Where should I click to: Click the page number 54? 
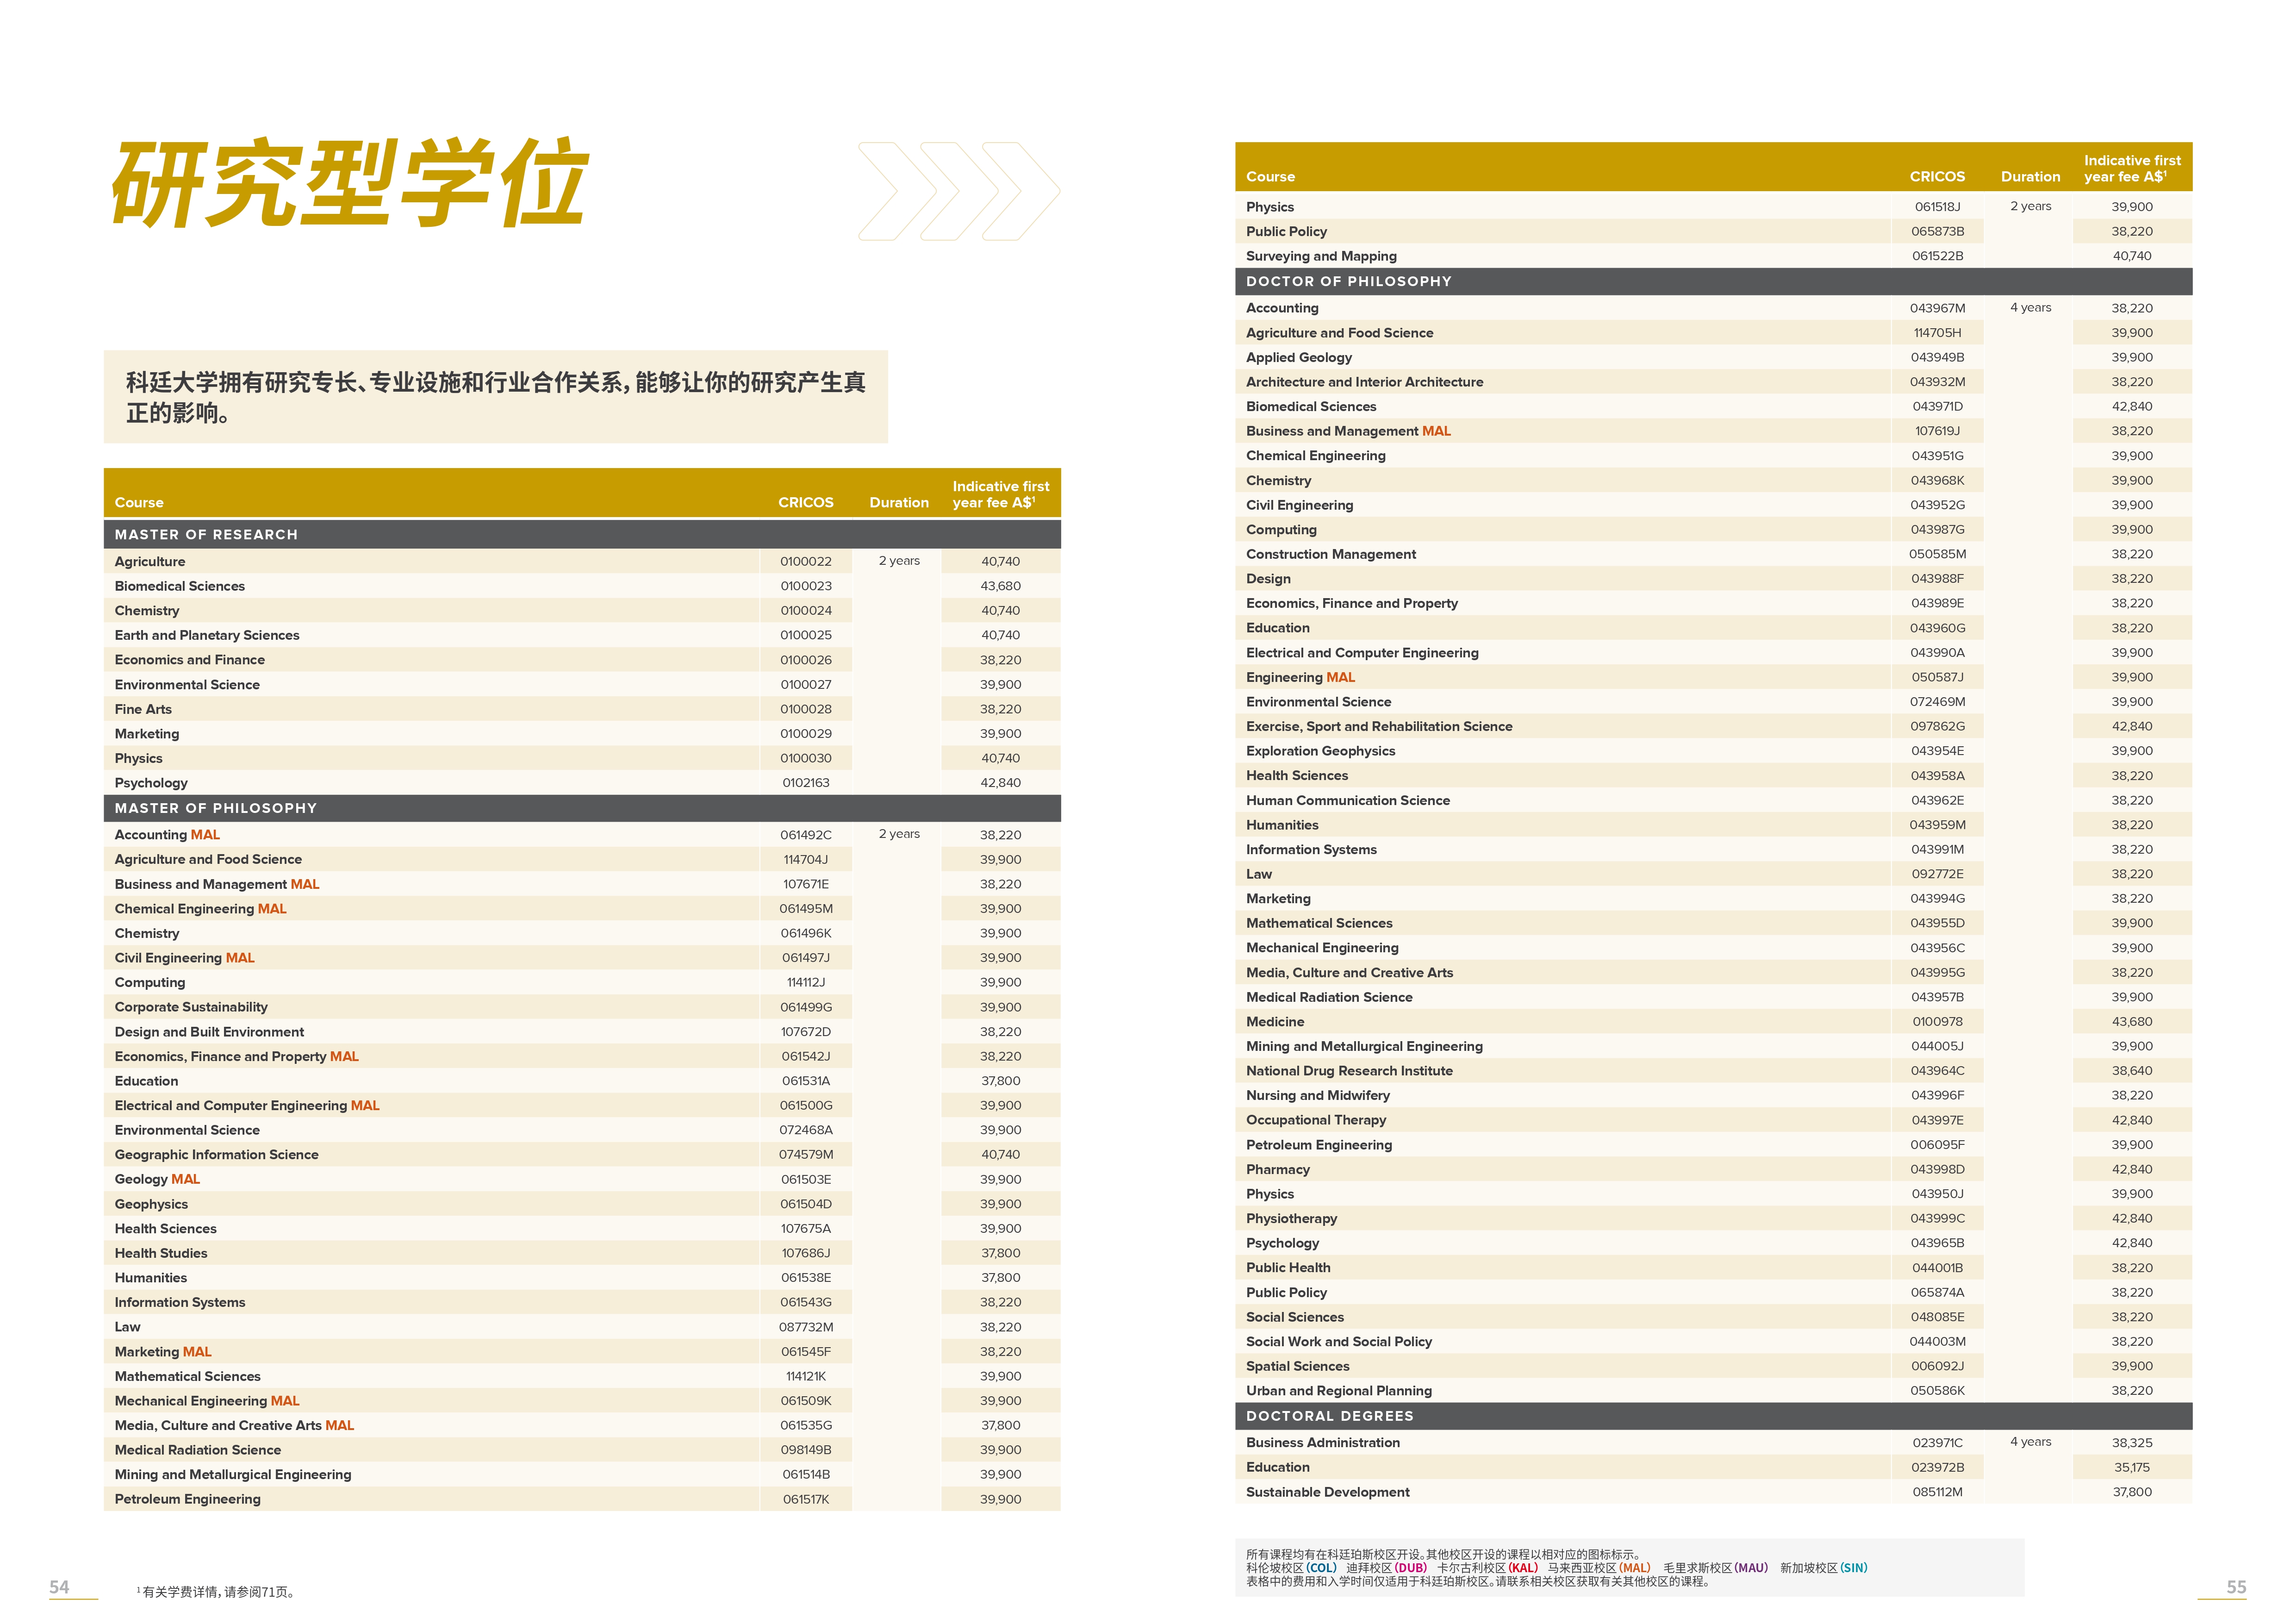pyautogui.click(x=59, y=1587)
